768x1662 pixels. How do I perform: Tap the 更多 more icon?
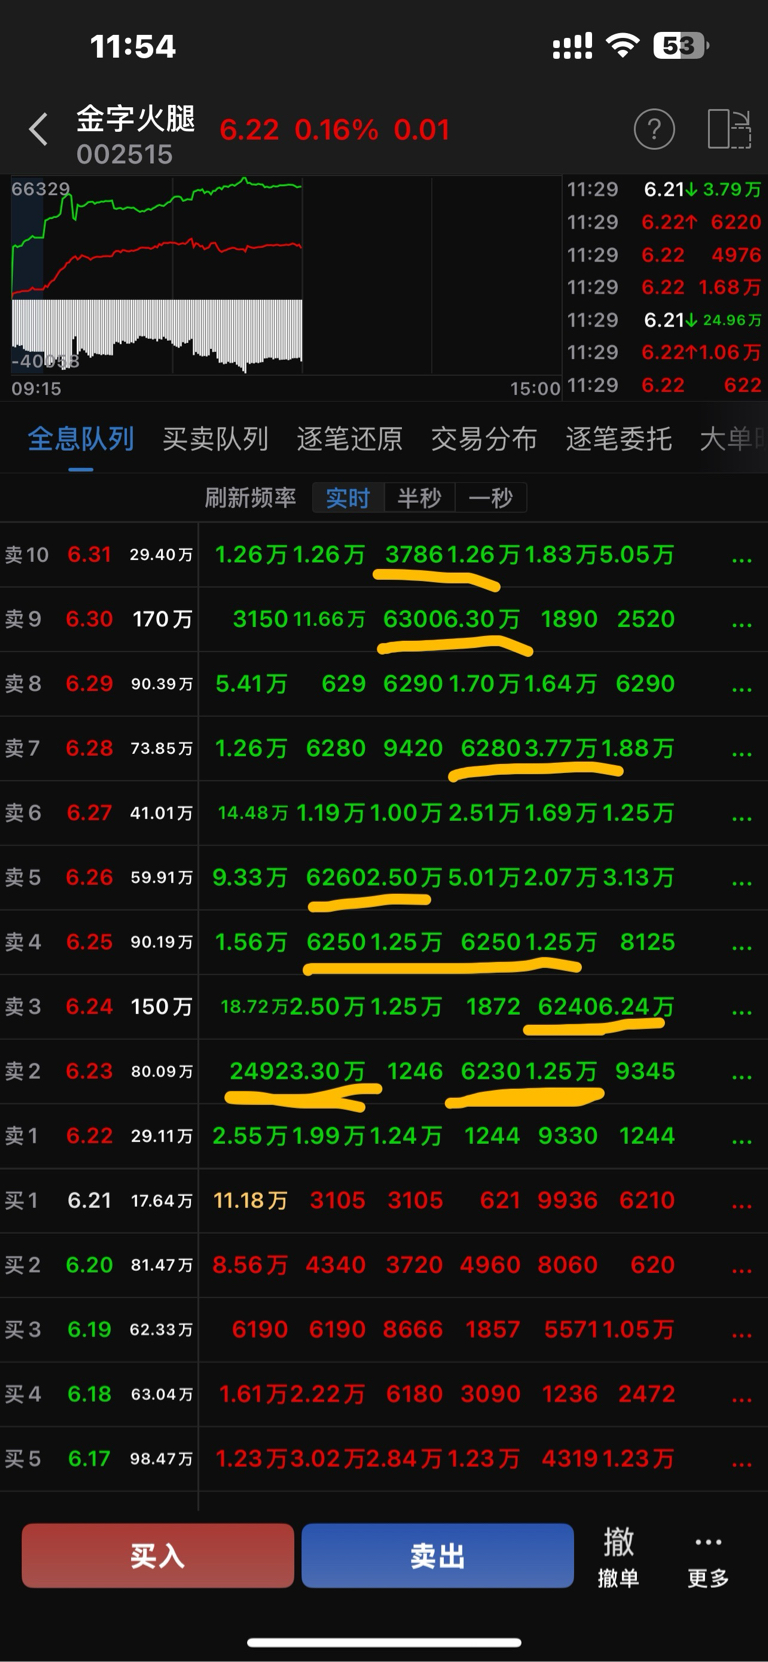(708, 1557)
